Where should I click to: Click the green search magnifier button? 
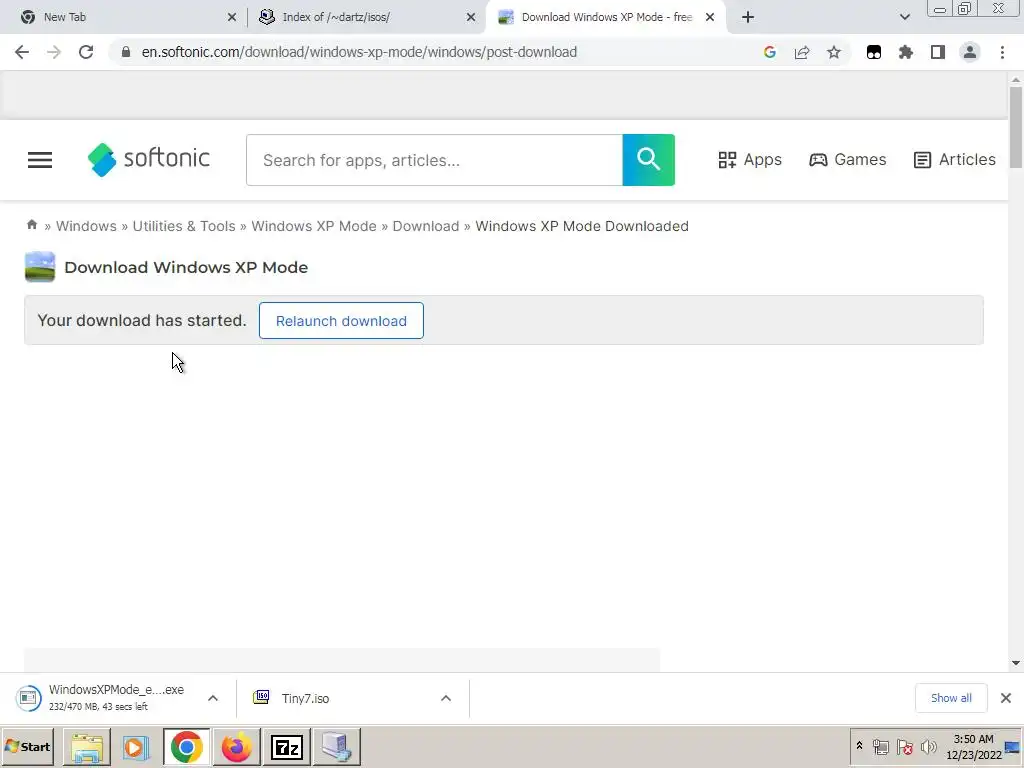(648, 160)
